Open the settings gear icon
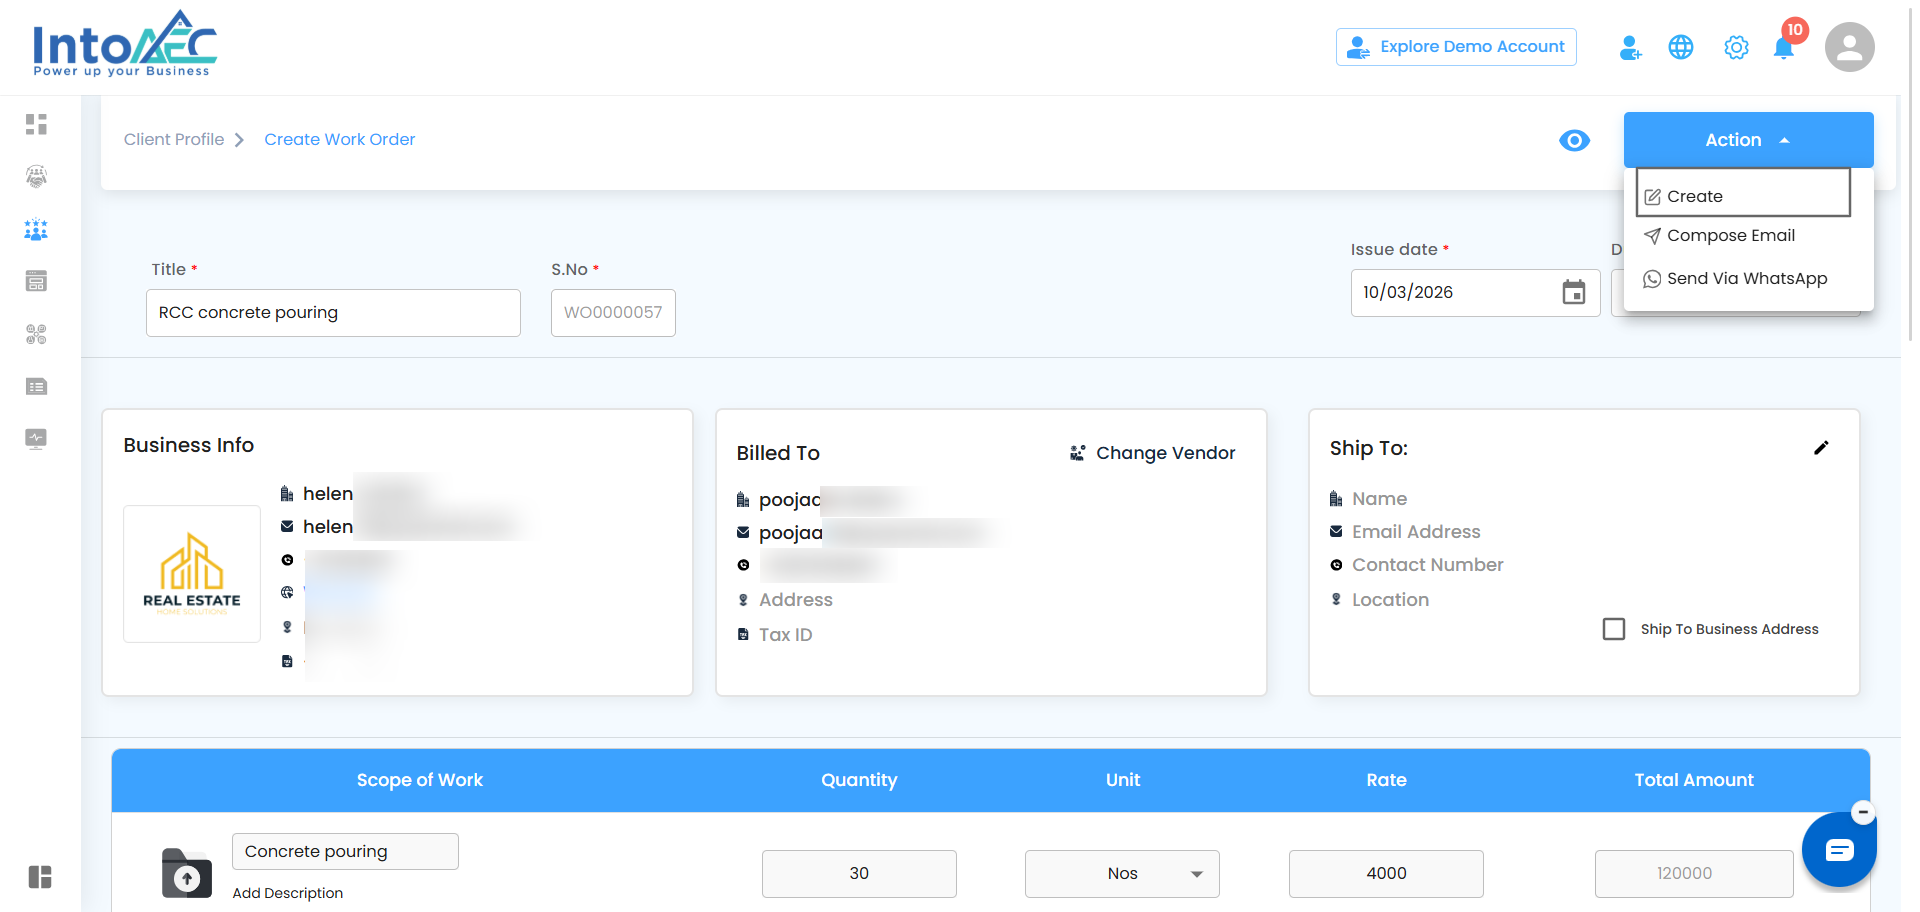 point(1736,47)
